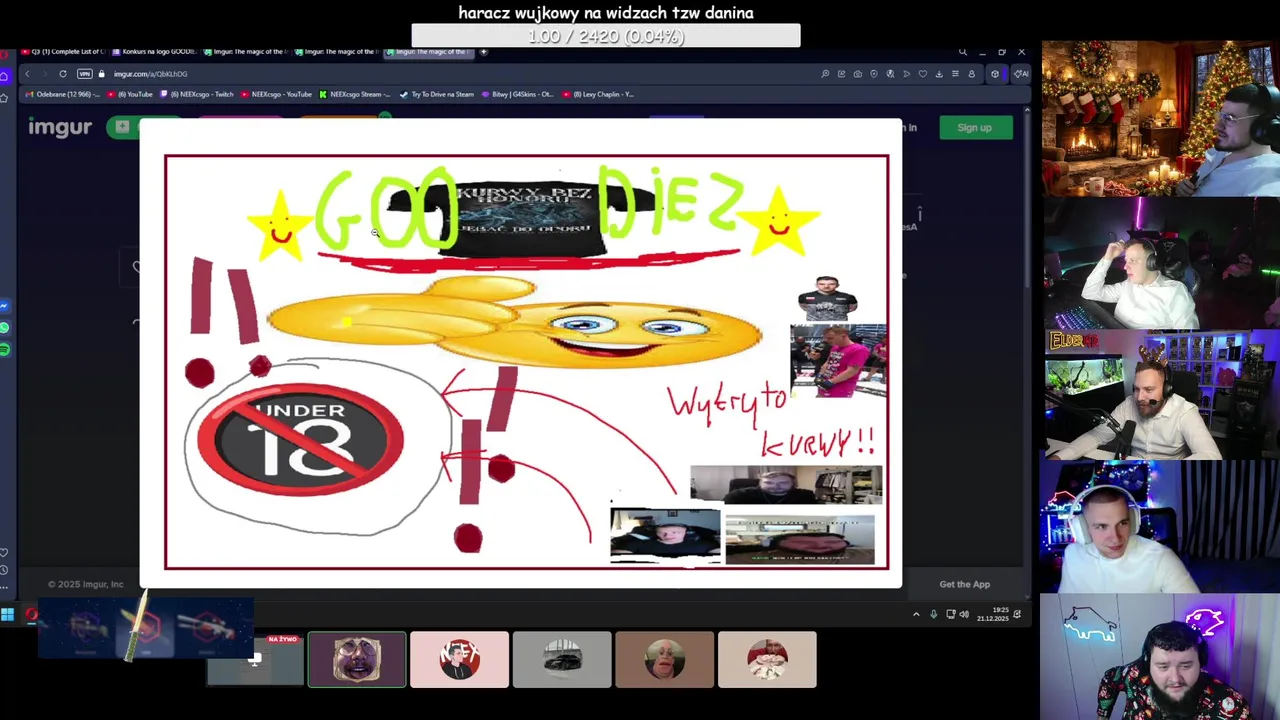Open Messenger in Opera sidebar
The height and width of the screenshot is (720, 1280).
pyautogui.click(x=5, y=306)
